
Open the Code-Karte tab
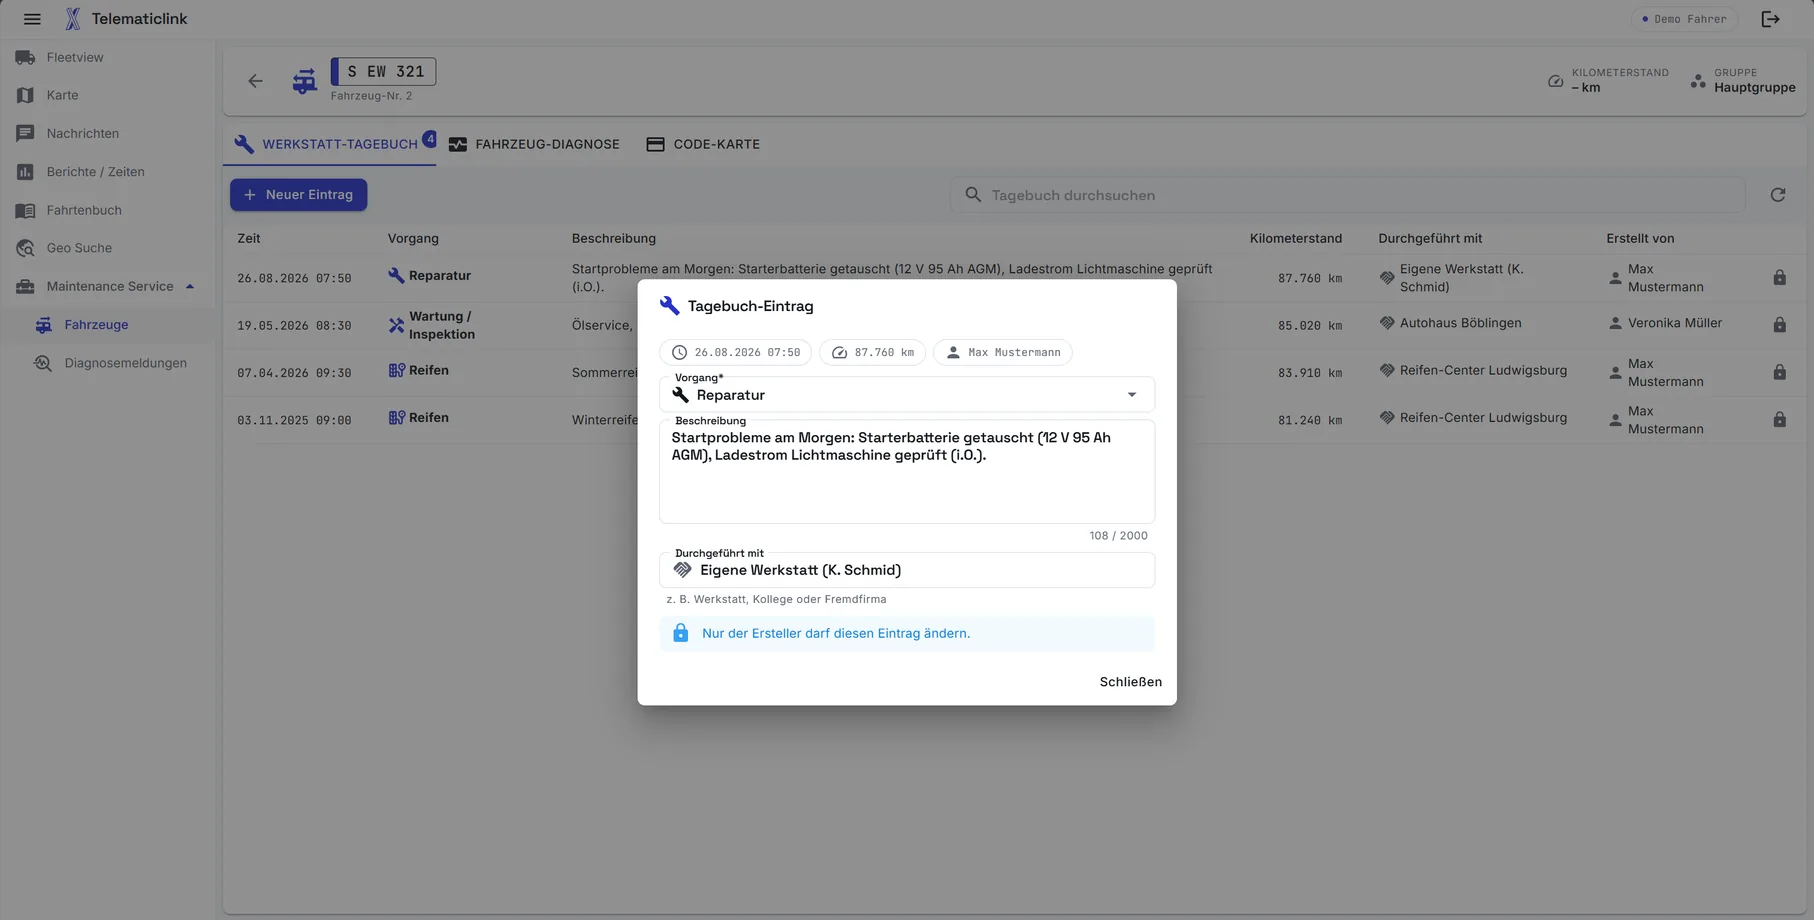703,144
